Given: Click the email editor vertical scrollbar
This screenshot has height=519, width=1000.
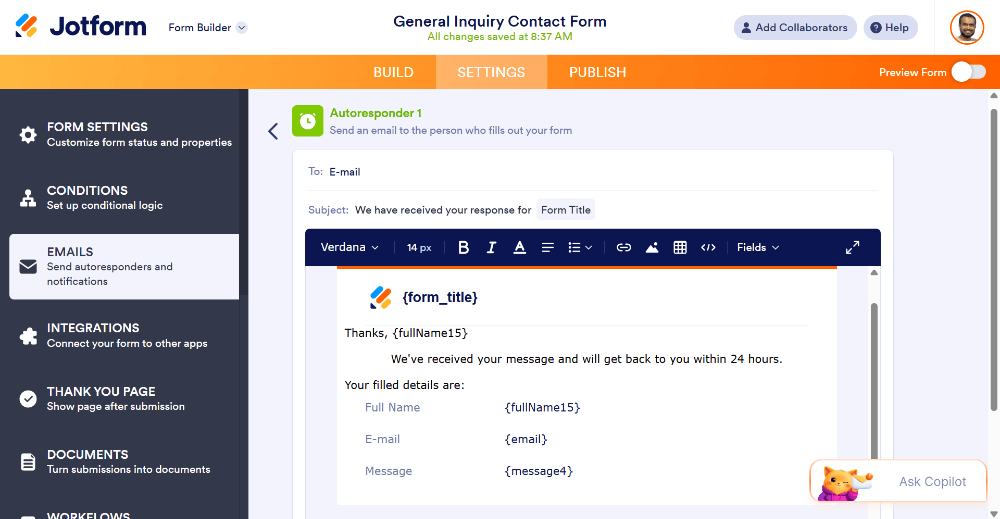Looking at the screenshot, I should coord(874,383).
